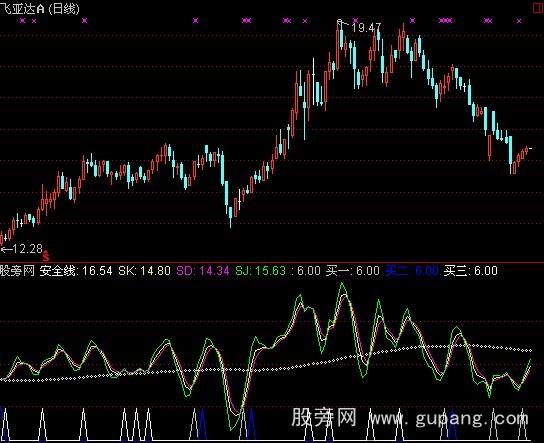
Task: Click the blue 买二: 6.00 signal label
Action: coord(412,271)
